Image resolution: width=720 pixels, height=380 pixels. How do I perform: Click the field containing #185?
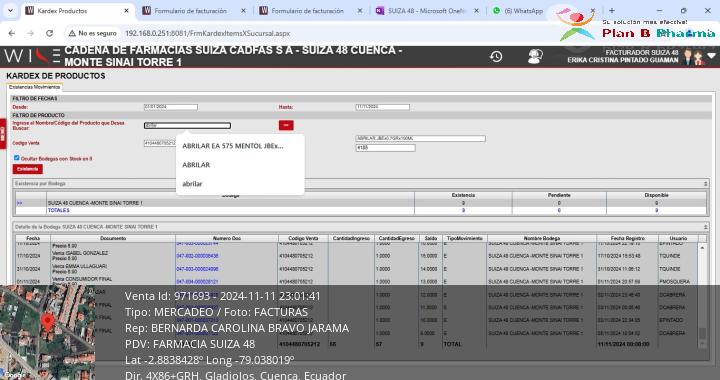[x=385, y=148]
